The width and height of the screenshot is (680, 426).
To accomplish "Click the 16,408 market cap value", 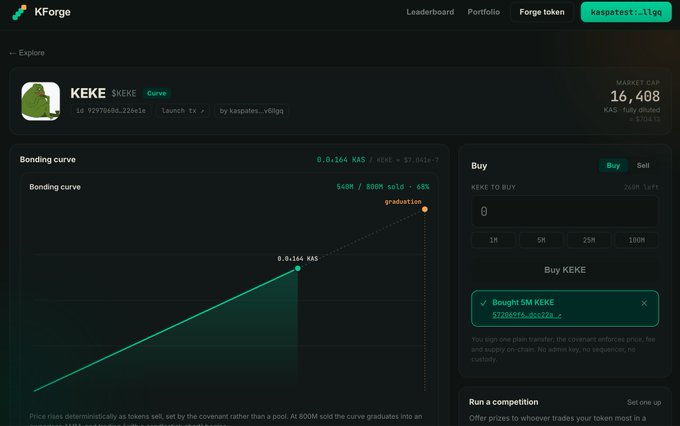I will click(x=635, y=96).
